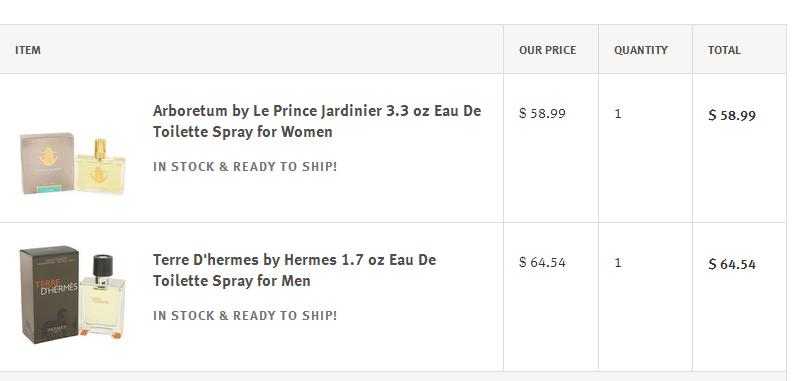This screenshot has width=808, height=381.
Task: Click Terre D'hermes In Stock & Ready to Ship text
Action: tap(245, 316)
